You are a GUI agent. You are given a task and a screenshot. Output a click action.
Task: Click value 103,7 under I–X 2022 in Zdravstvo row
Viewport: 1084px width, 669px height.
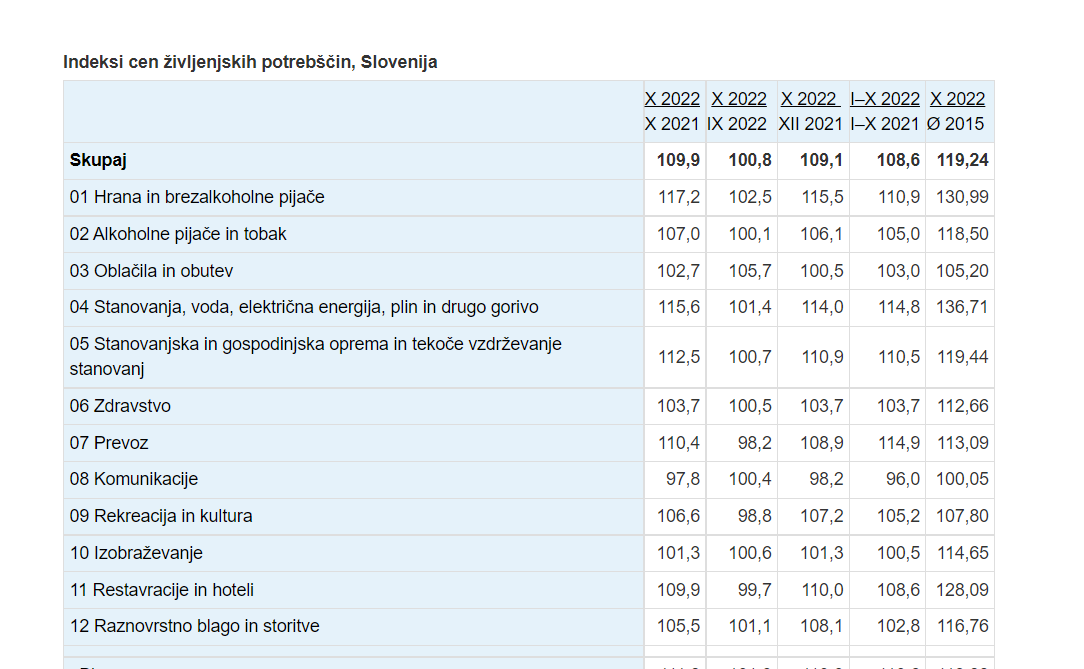(898, 406)
